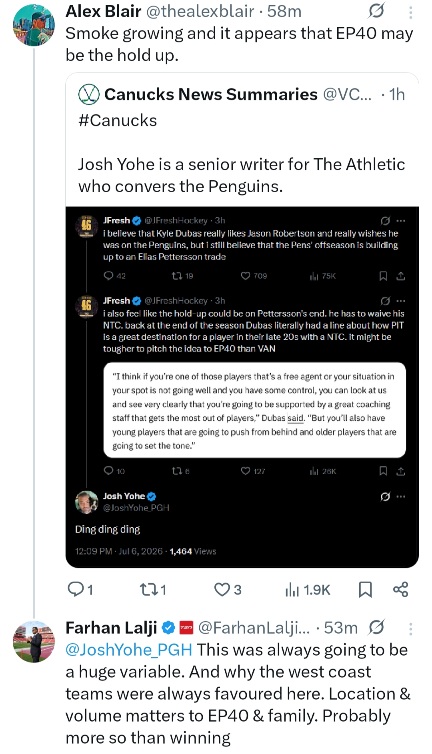View analytics showing 1.9K views
The width and height of the screenshot is (432, 754).
(307, 590)
